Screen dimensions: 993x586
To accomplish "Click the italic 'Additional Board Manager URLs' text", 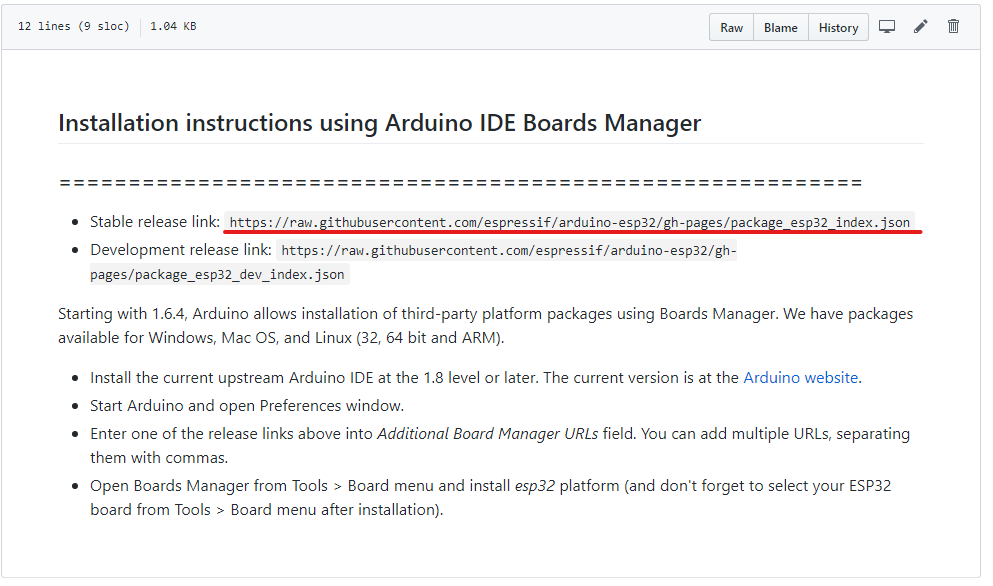I will 488,434.
